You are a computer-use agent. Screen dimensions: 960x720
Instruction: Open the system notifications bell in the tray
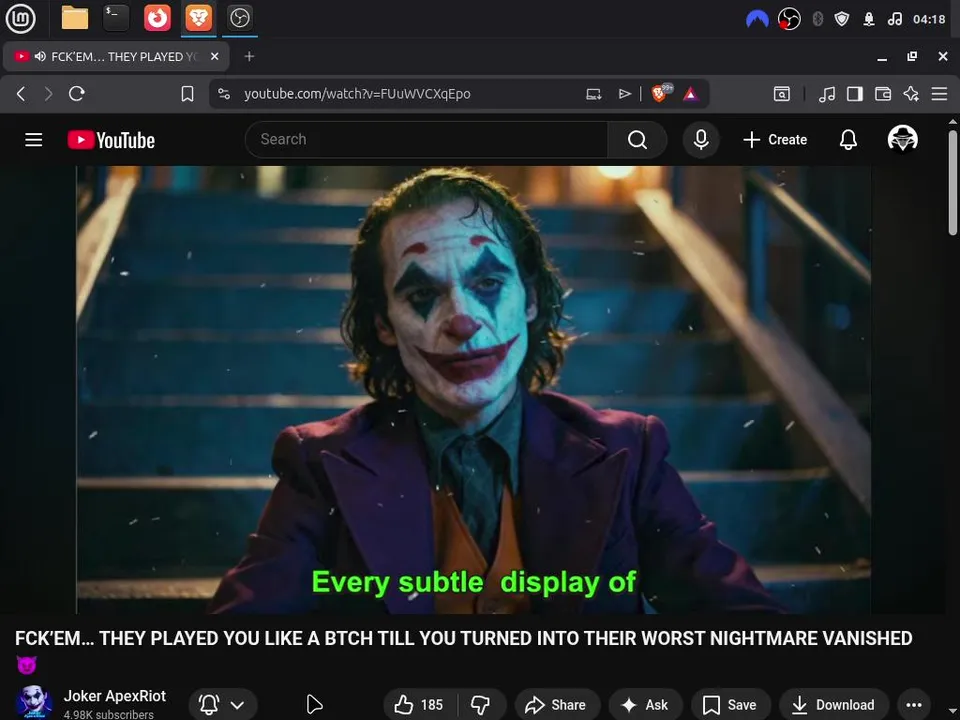pyautogui.click(x=869, y=19)
